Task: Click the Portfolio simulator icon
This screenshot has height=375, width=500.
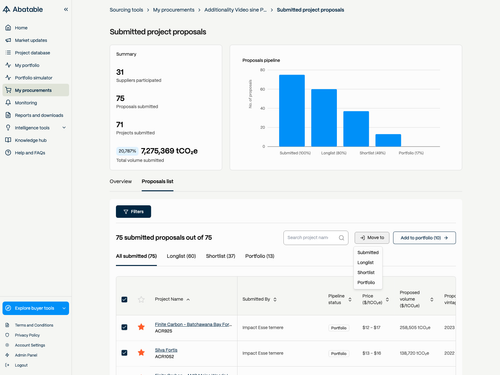Action: [8, 78]
